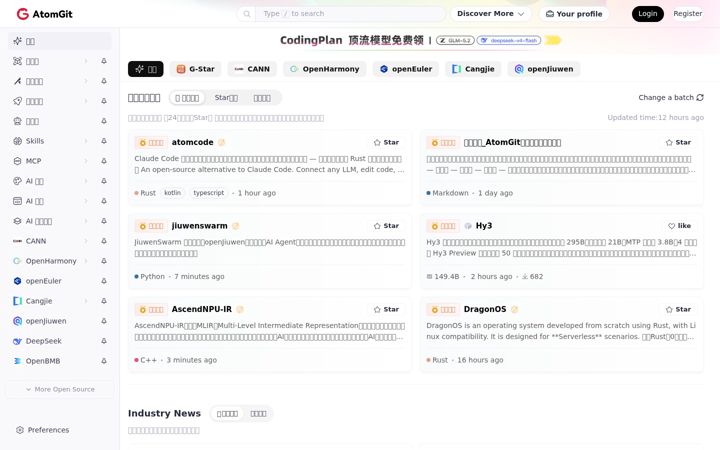Open OpenBMB in the sidebar
Image resolution: width=720 pixels, height=450 pixels.
coord(43,361)
